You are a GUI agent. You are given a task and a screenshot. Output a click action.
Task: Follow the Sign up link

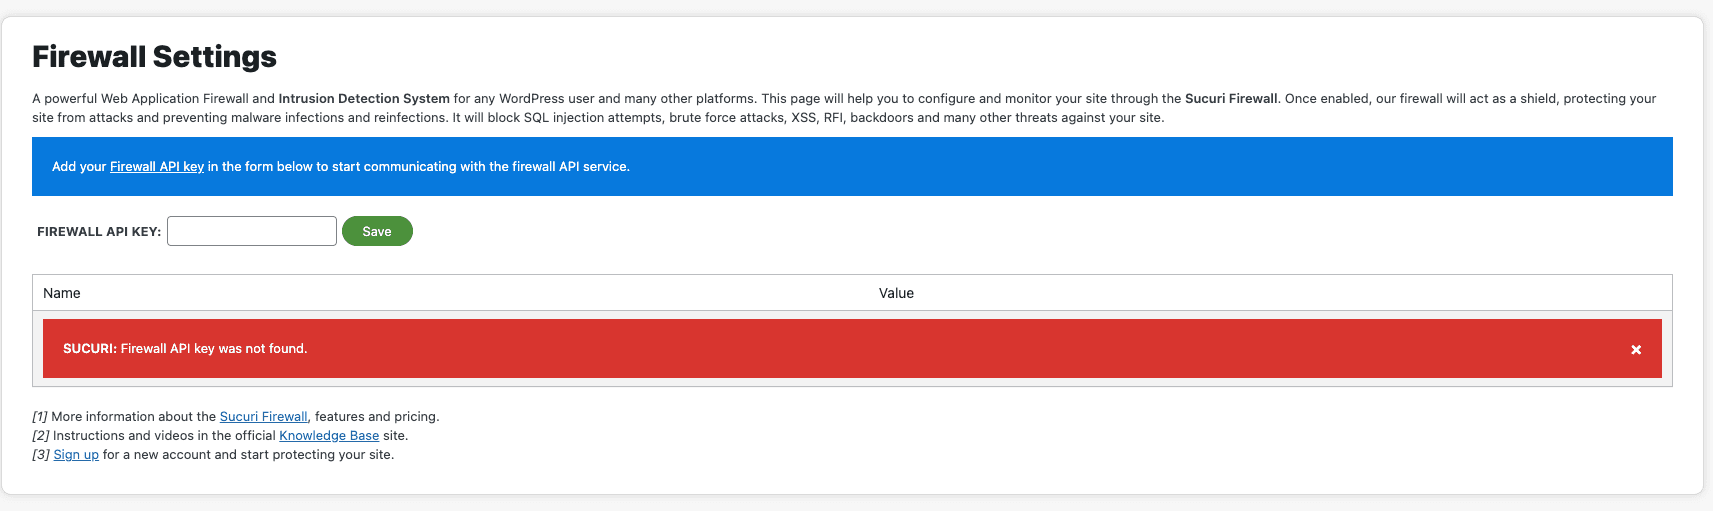pos(76,455)
